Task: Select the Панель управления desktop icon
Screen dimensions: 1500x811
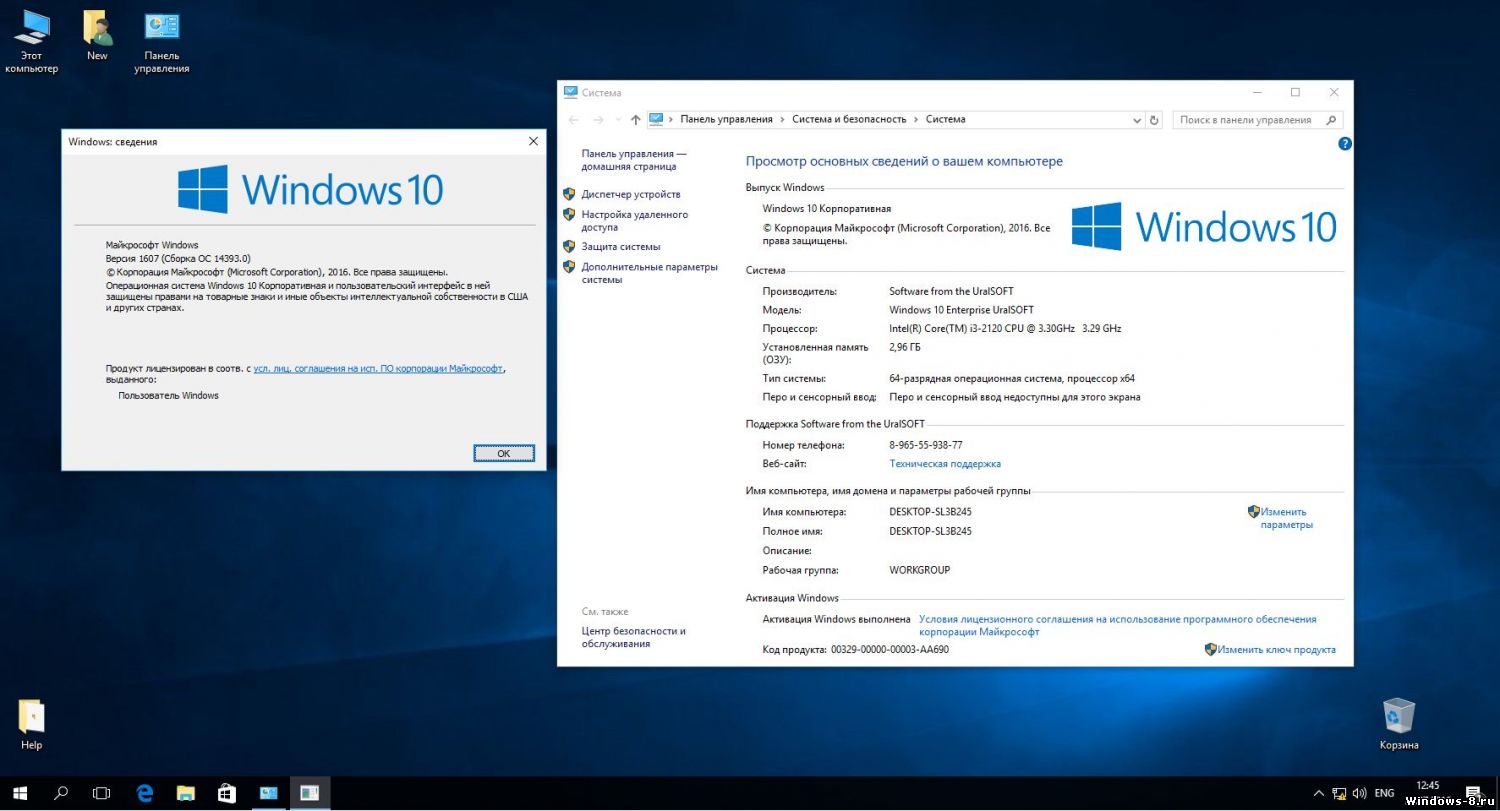Action: [x=162, y=42]
